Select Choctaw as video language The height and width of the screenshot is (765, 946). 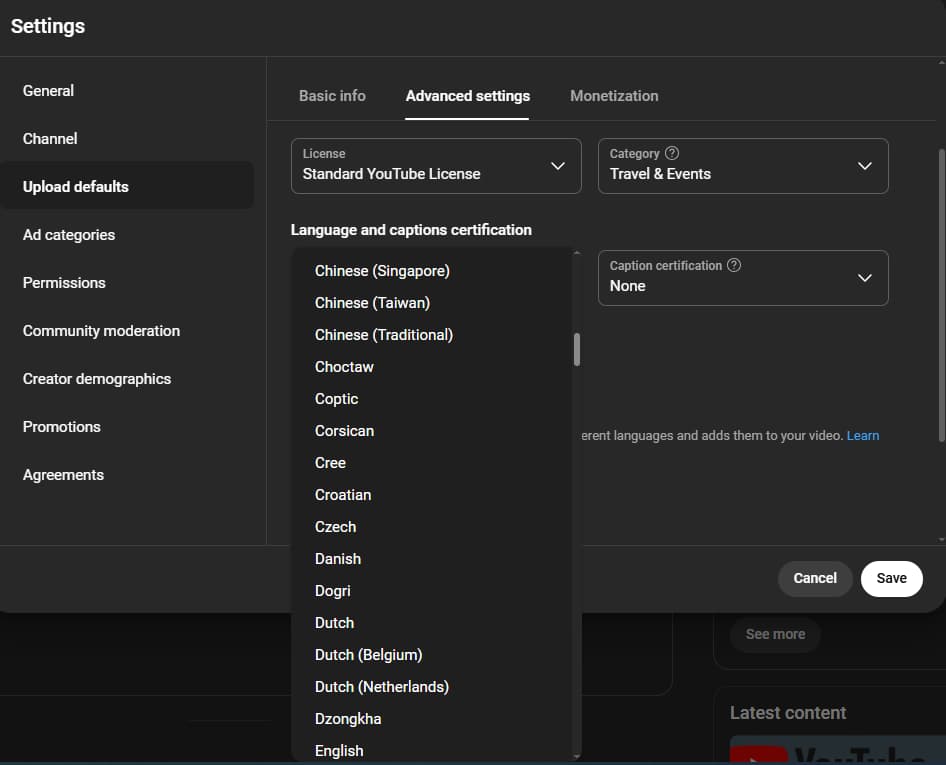pos(432,367)
